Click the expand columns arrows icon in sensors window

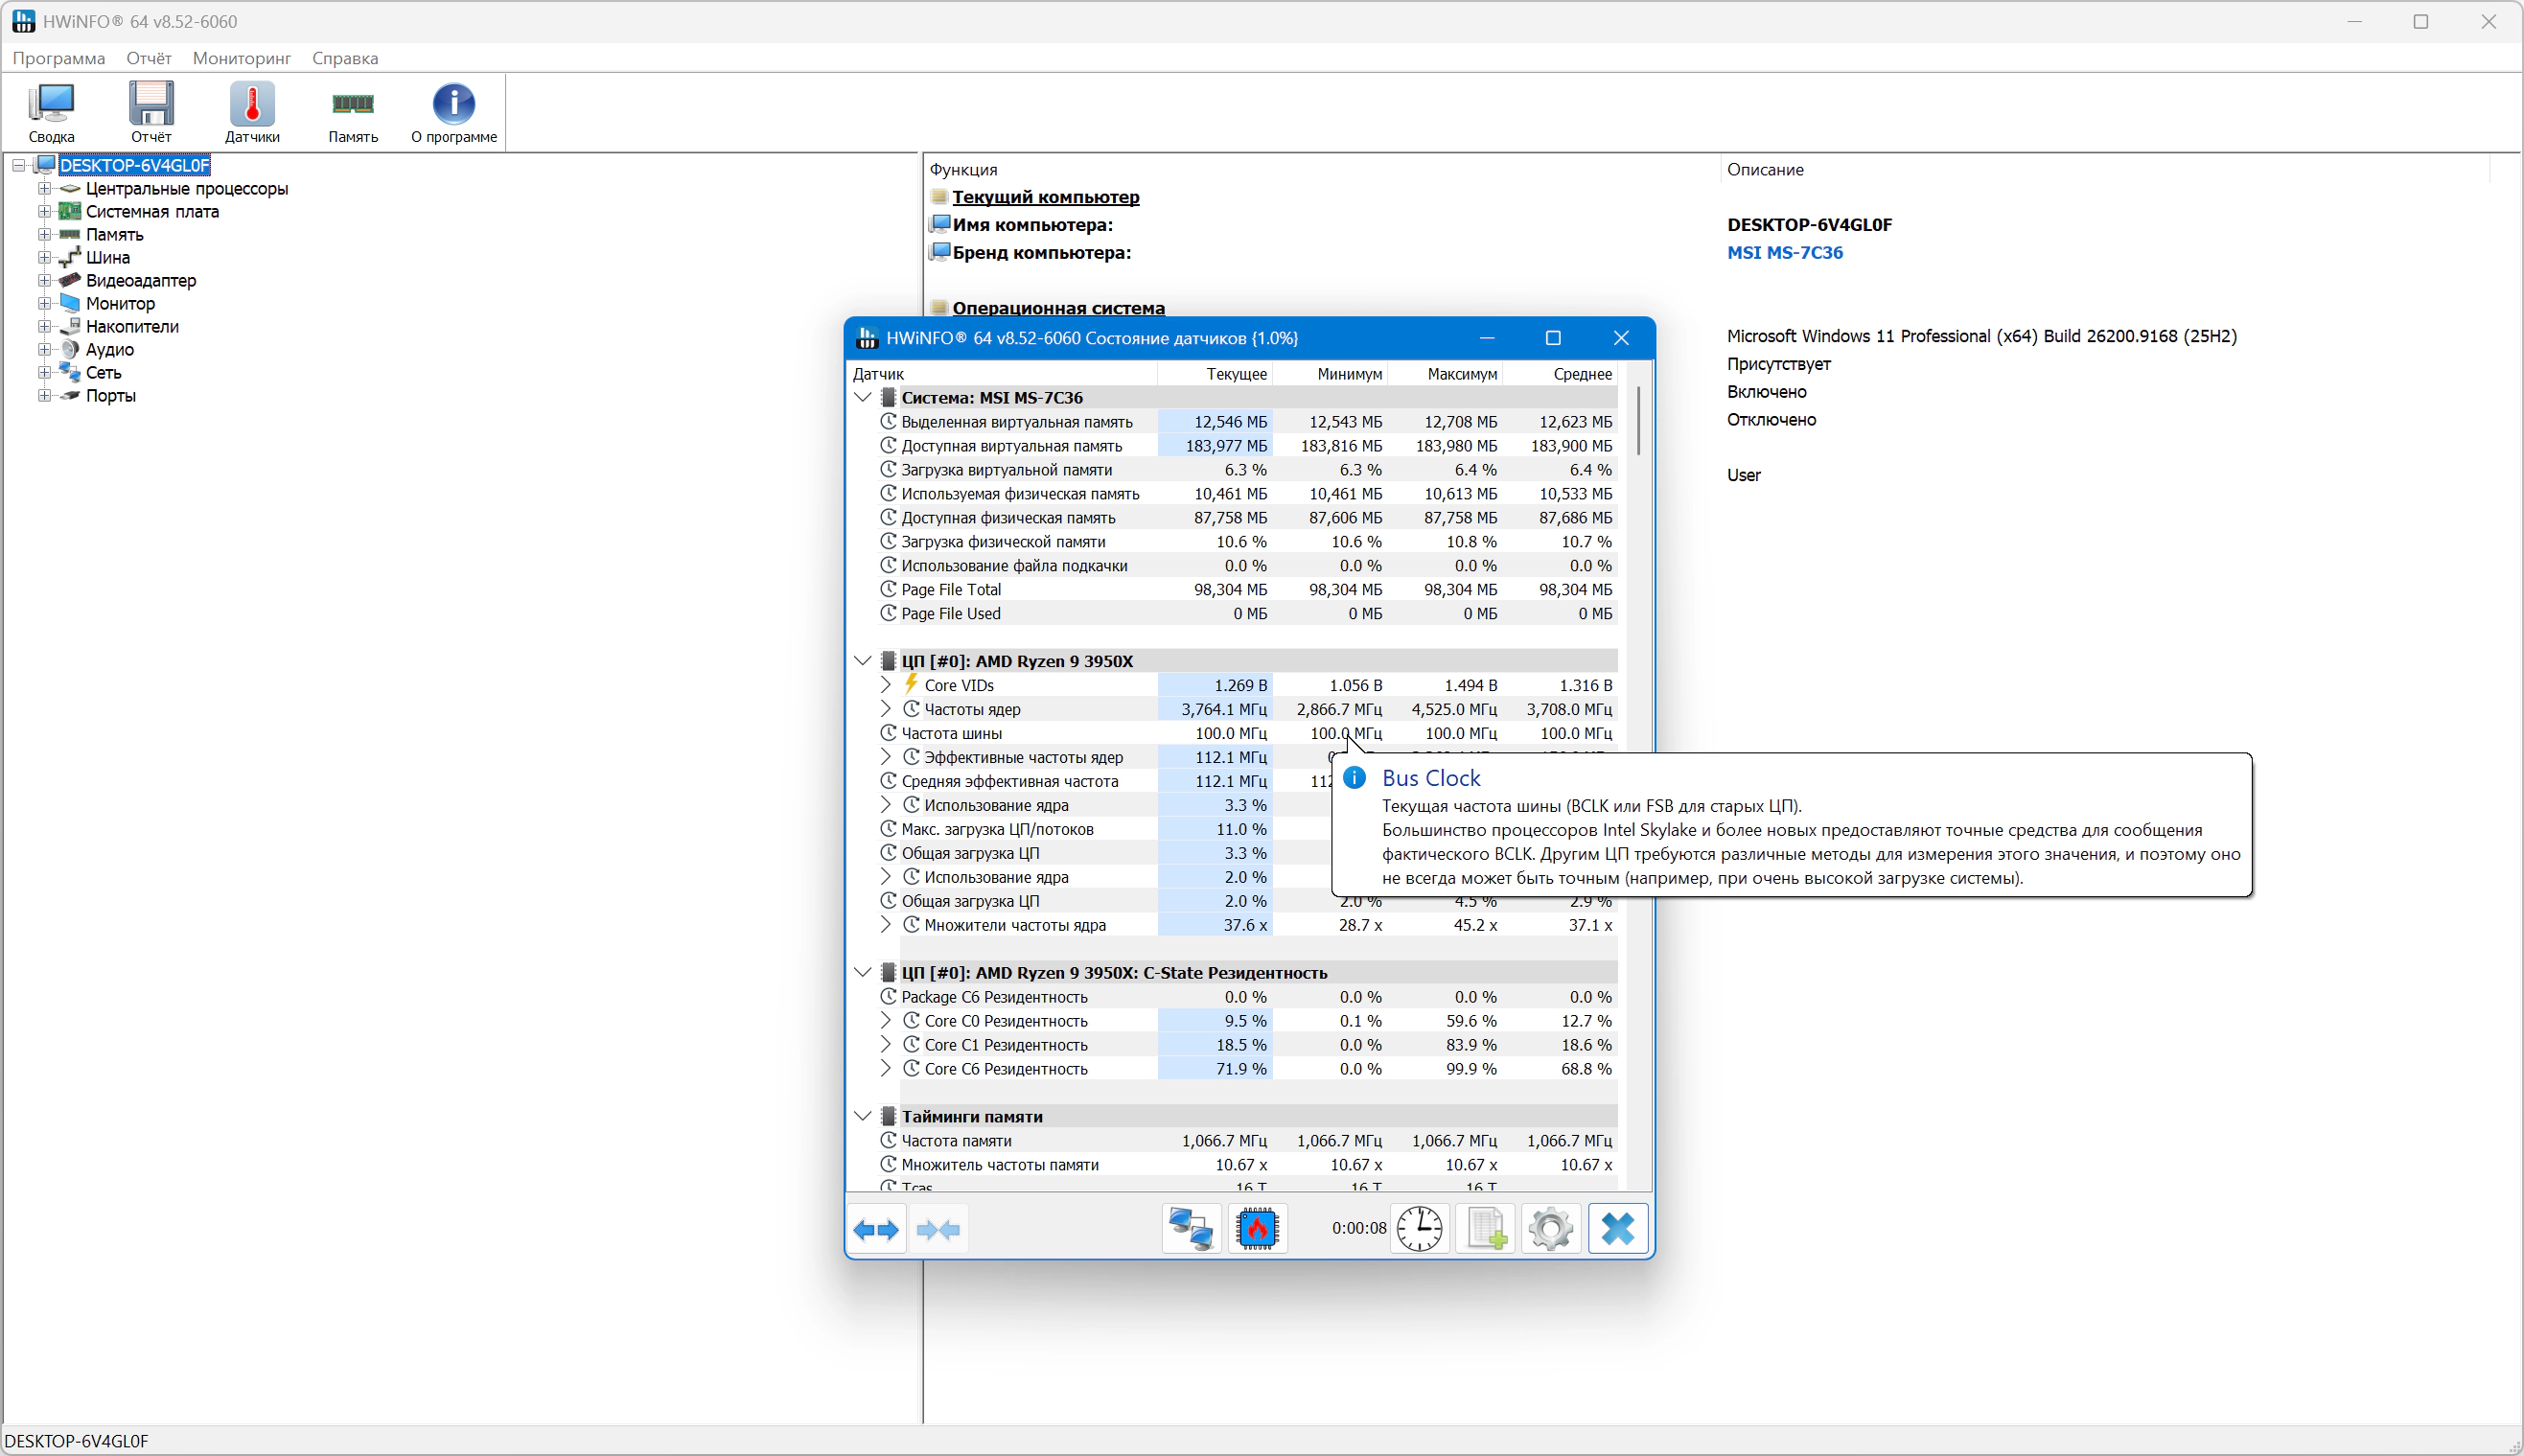coord(876,1229)
